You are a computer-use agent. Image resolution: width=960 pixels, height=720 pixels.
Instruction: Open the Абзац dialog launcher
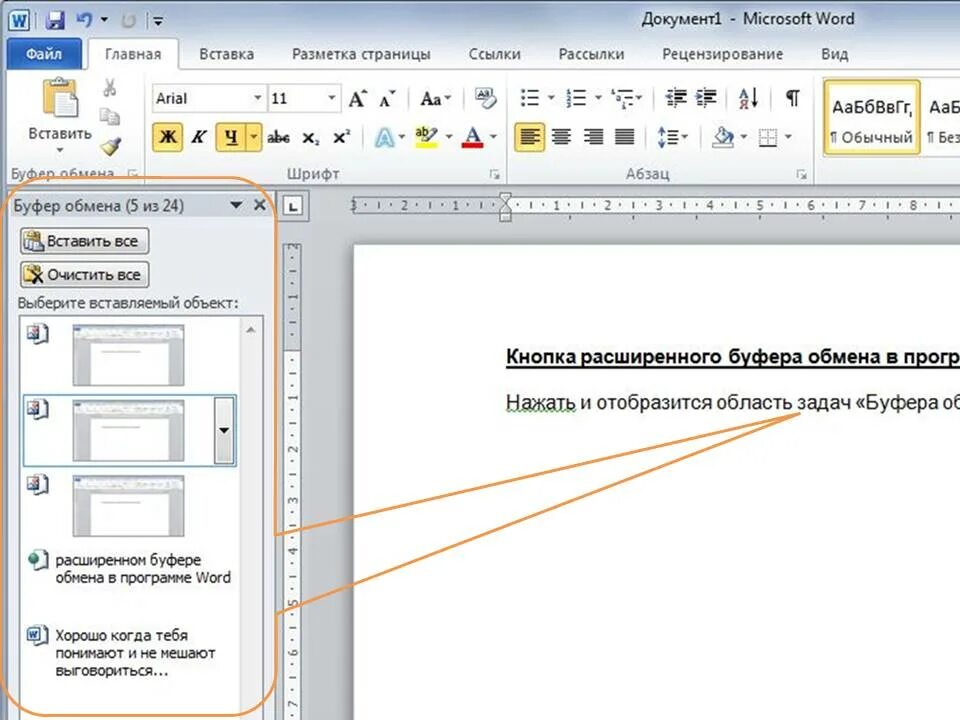[x=801, y=175]
